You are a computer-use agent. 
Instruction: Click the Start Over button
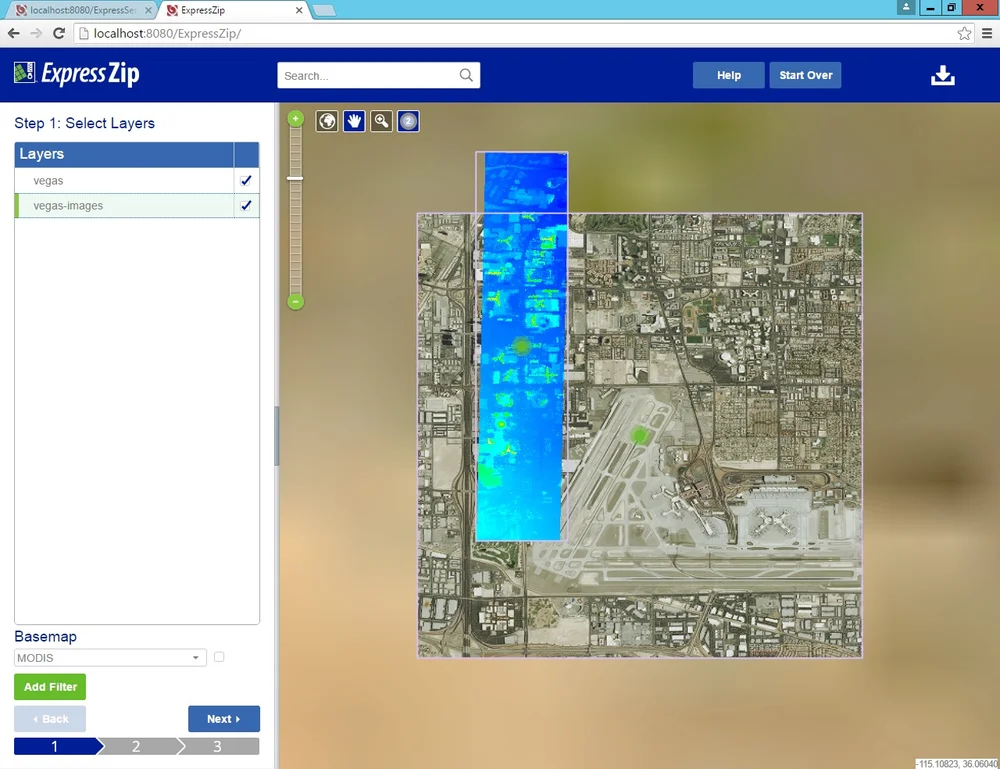[805, 74]
